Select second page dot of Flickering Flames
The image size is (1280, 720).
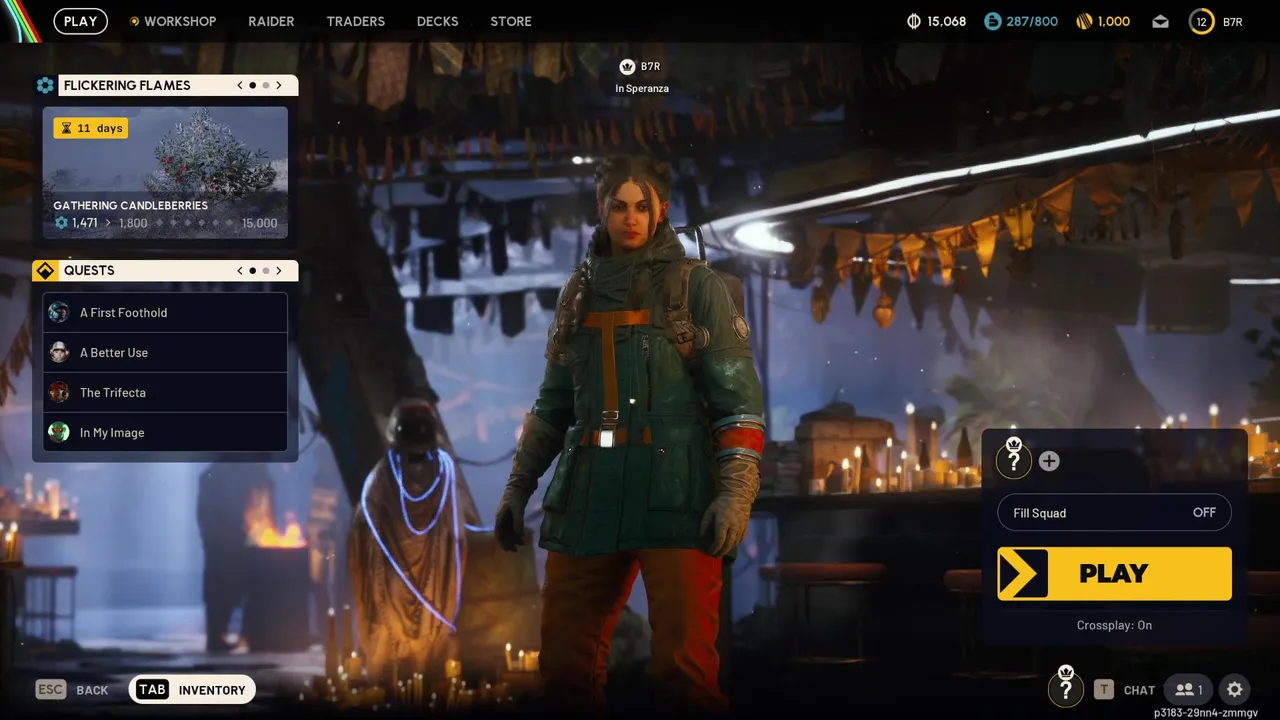pos(266,85)
